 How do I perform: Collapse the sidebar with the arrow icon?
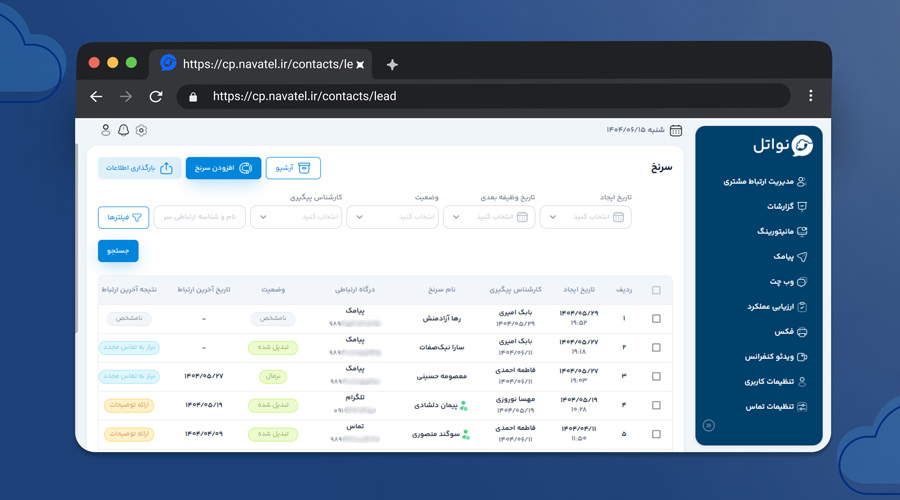(x=709, y=425)
